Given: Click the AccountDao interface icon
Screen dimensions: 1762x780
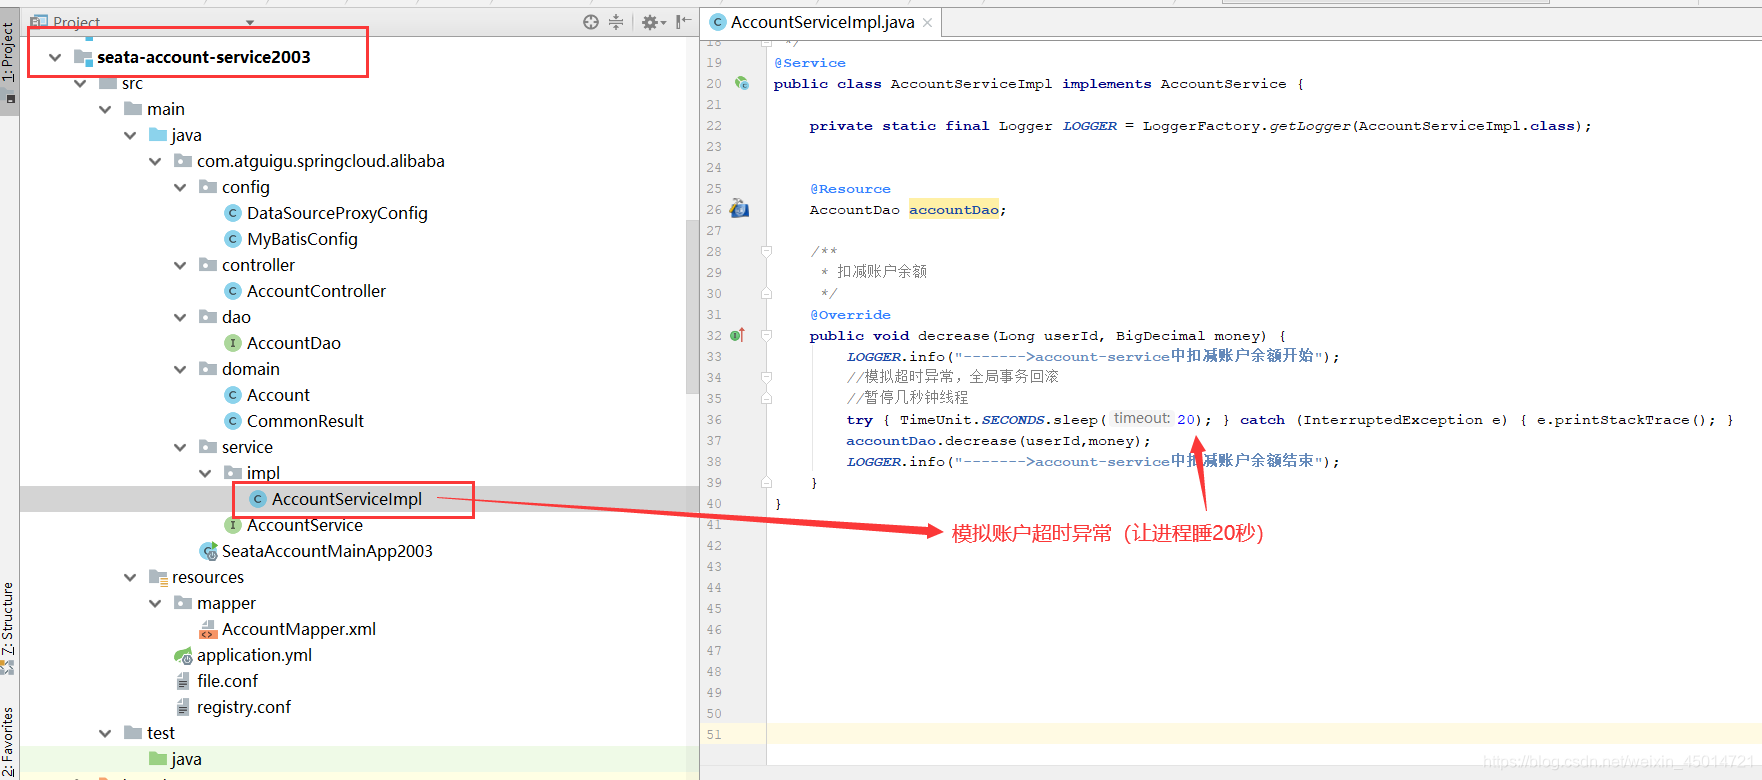Looking at the screenshot, I should [x=233, y=343].
